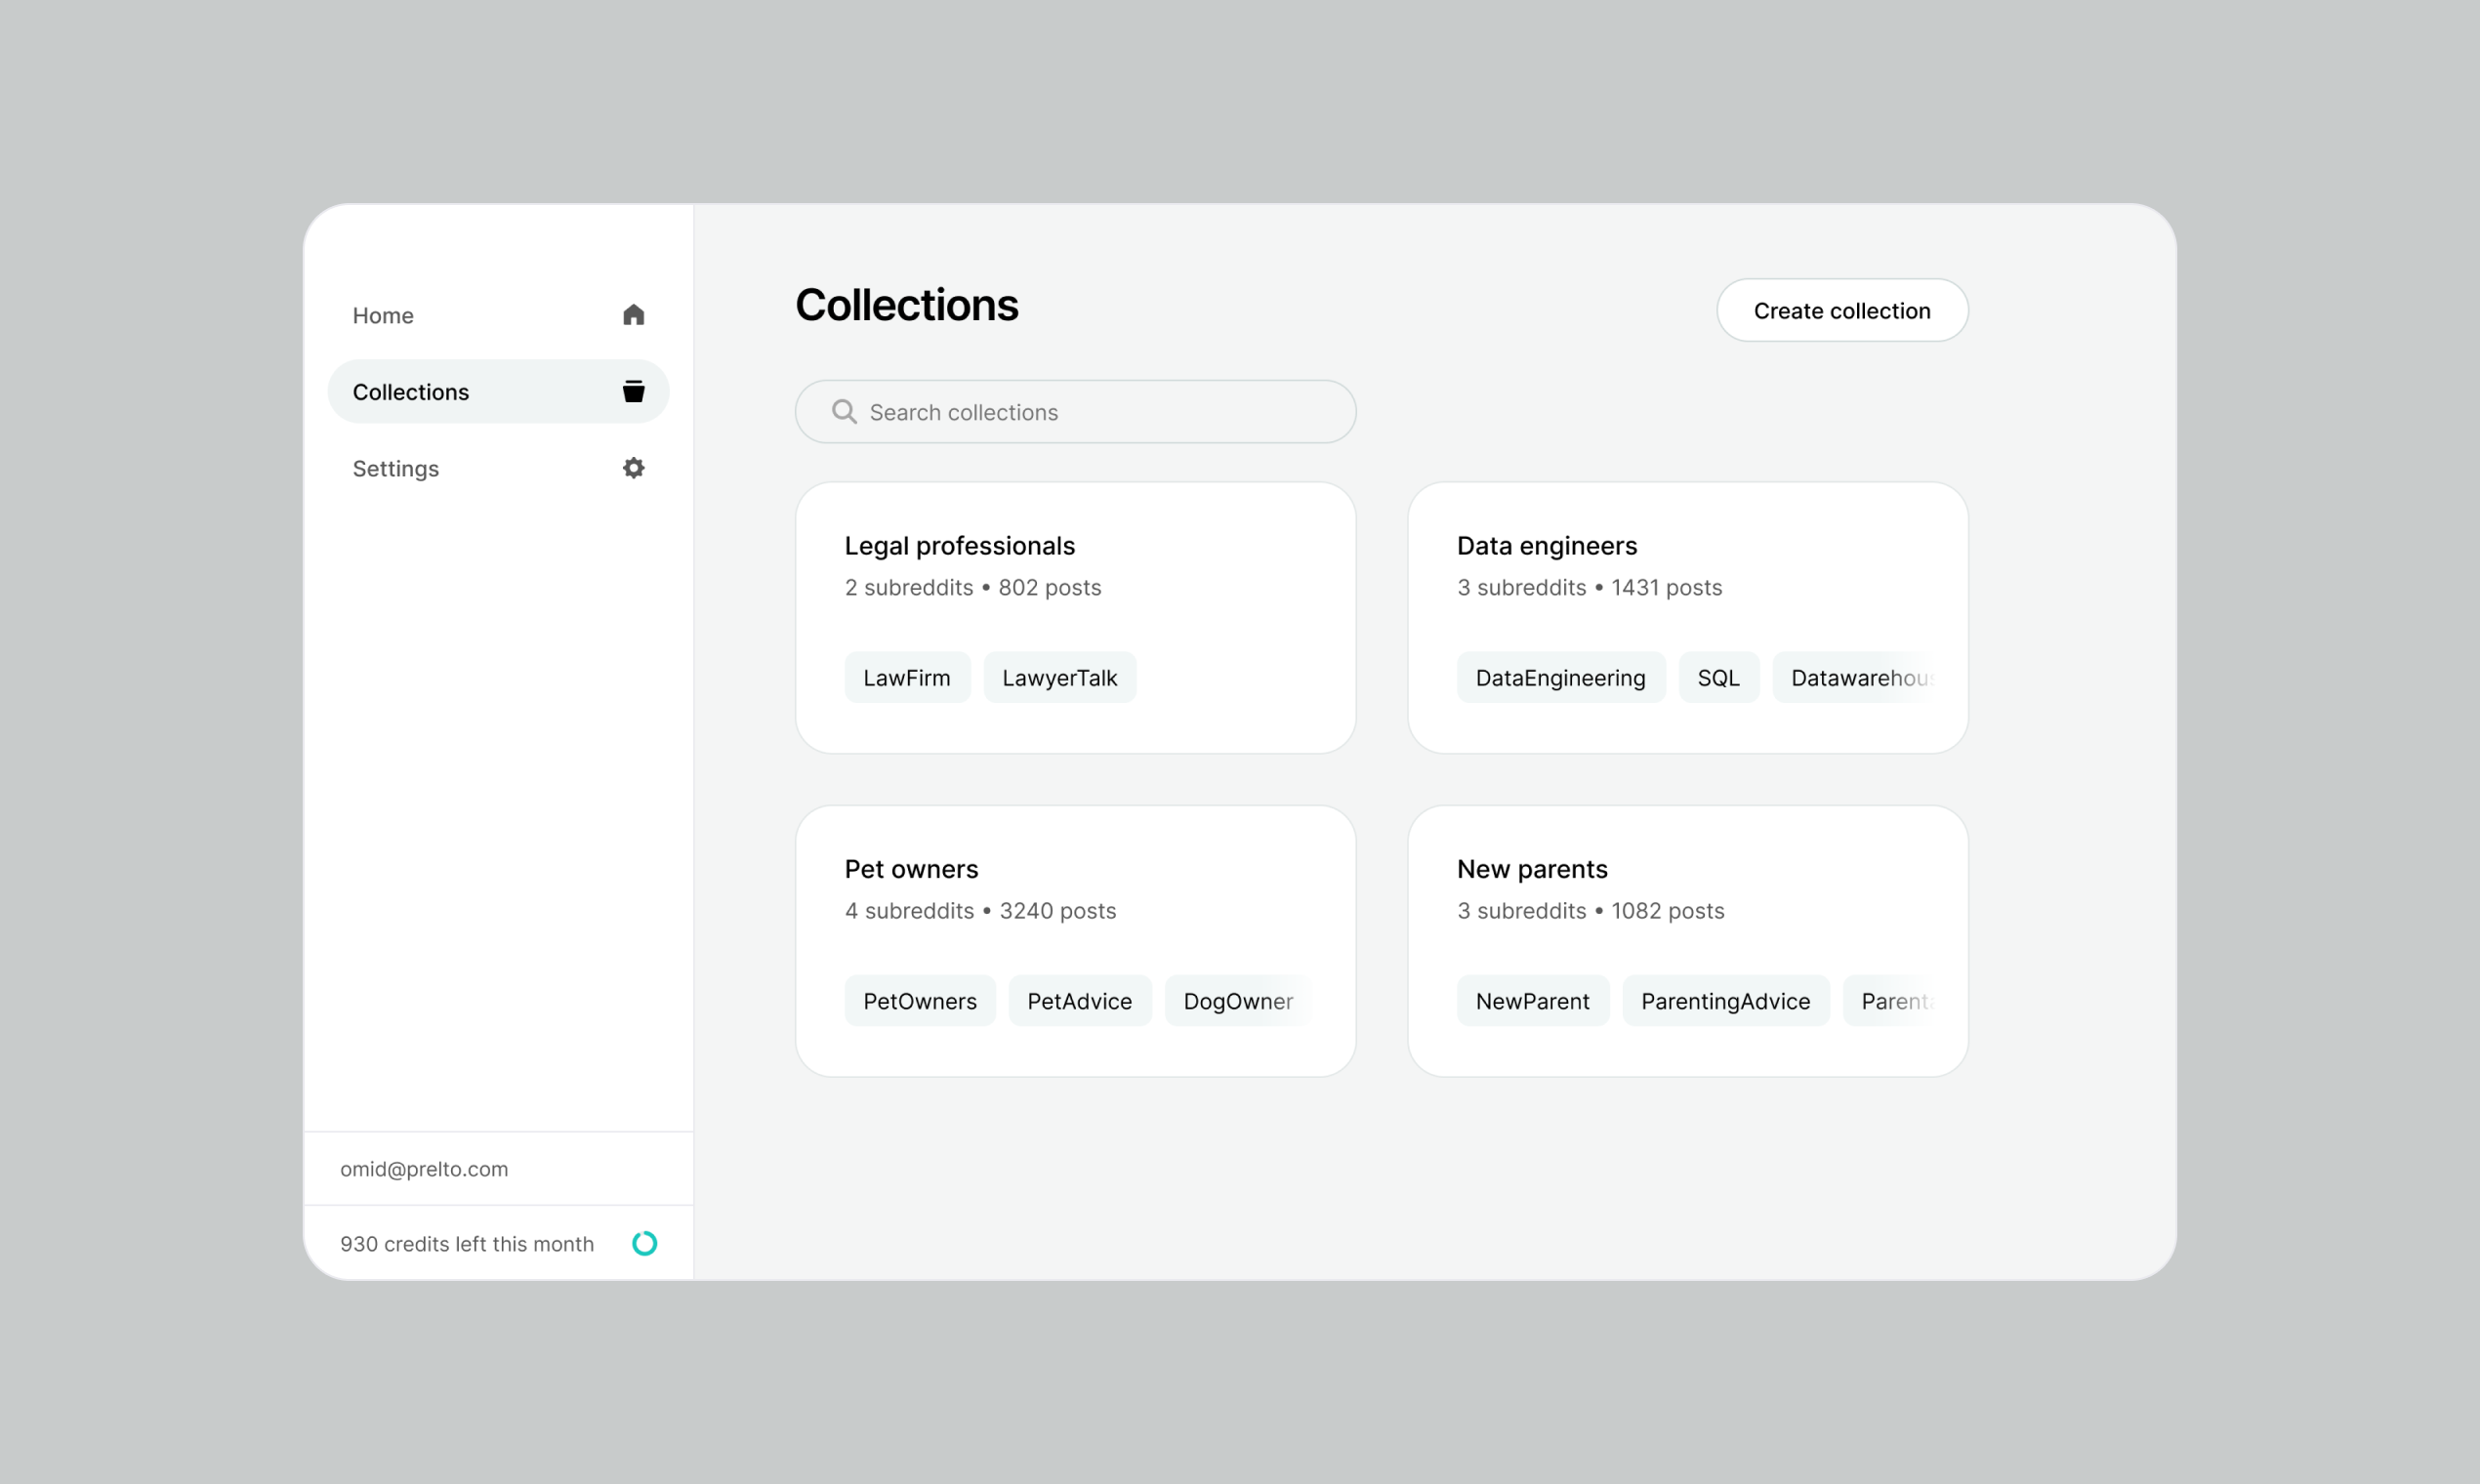The image size is (2480, 1484).
Task: Click the PetAdvice subreddit tag
Action: click(1079, 1001)
